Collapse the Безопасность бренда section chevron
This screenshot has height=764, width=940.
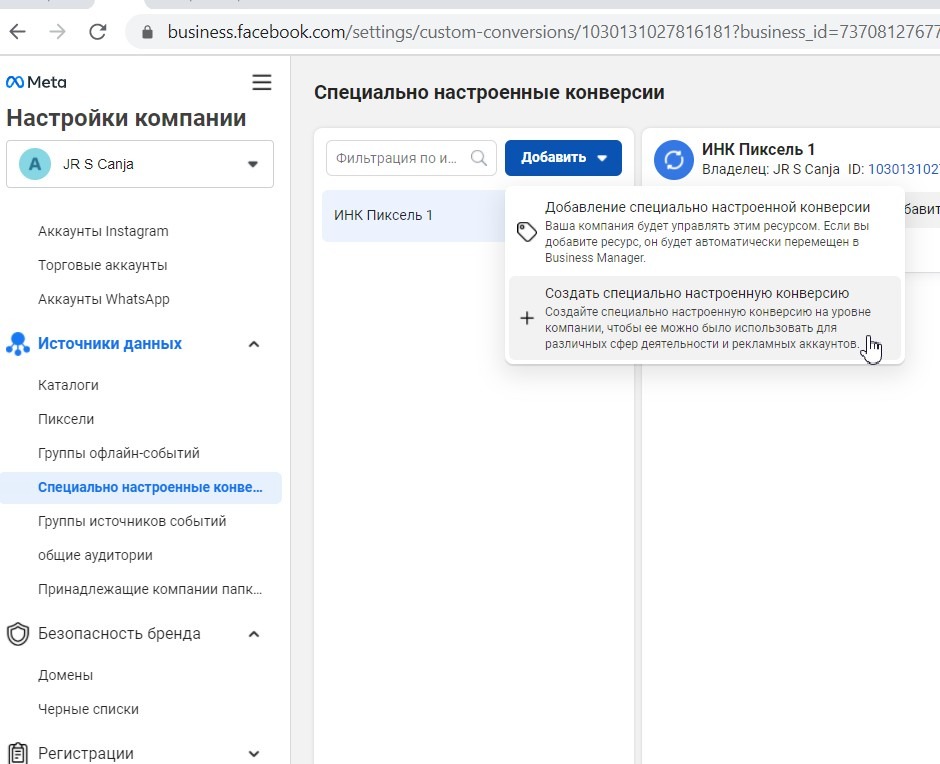[254, 634]
